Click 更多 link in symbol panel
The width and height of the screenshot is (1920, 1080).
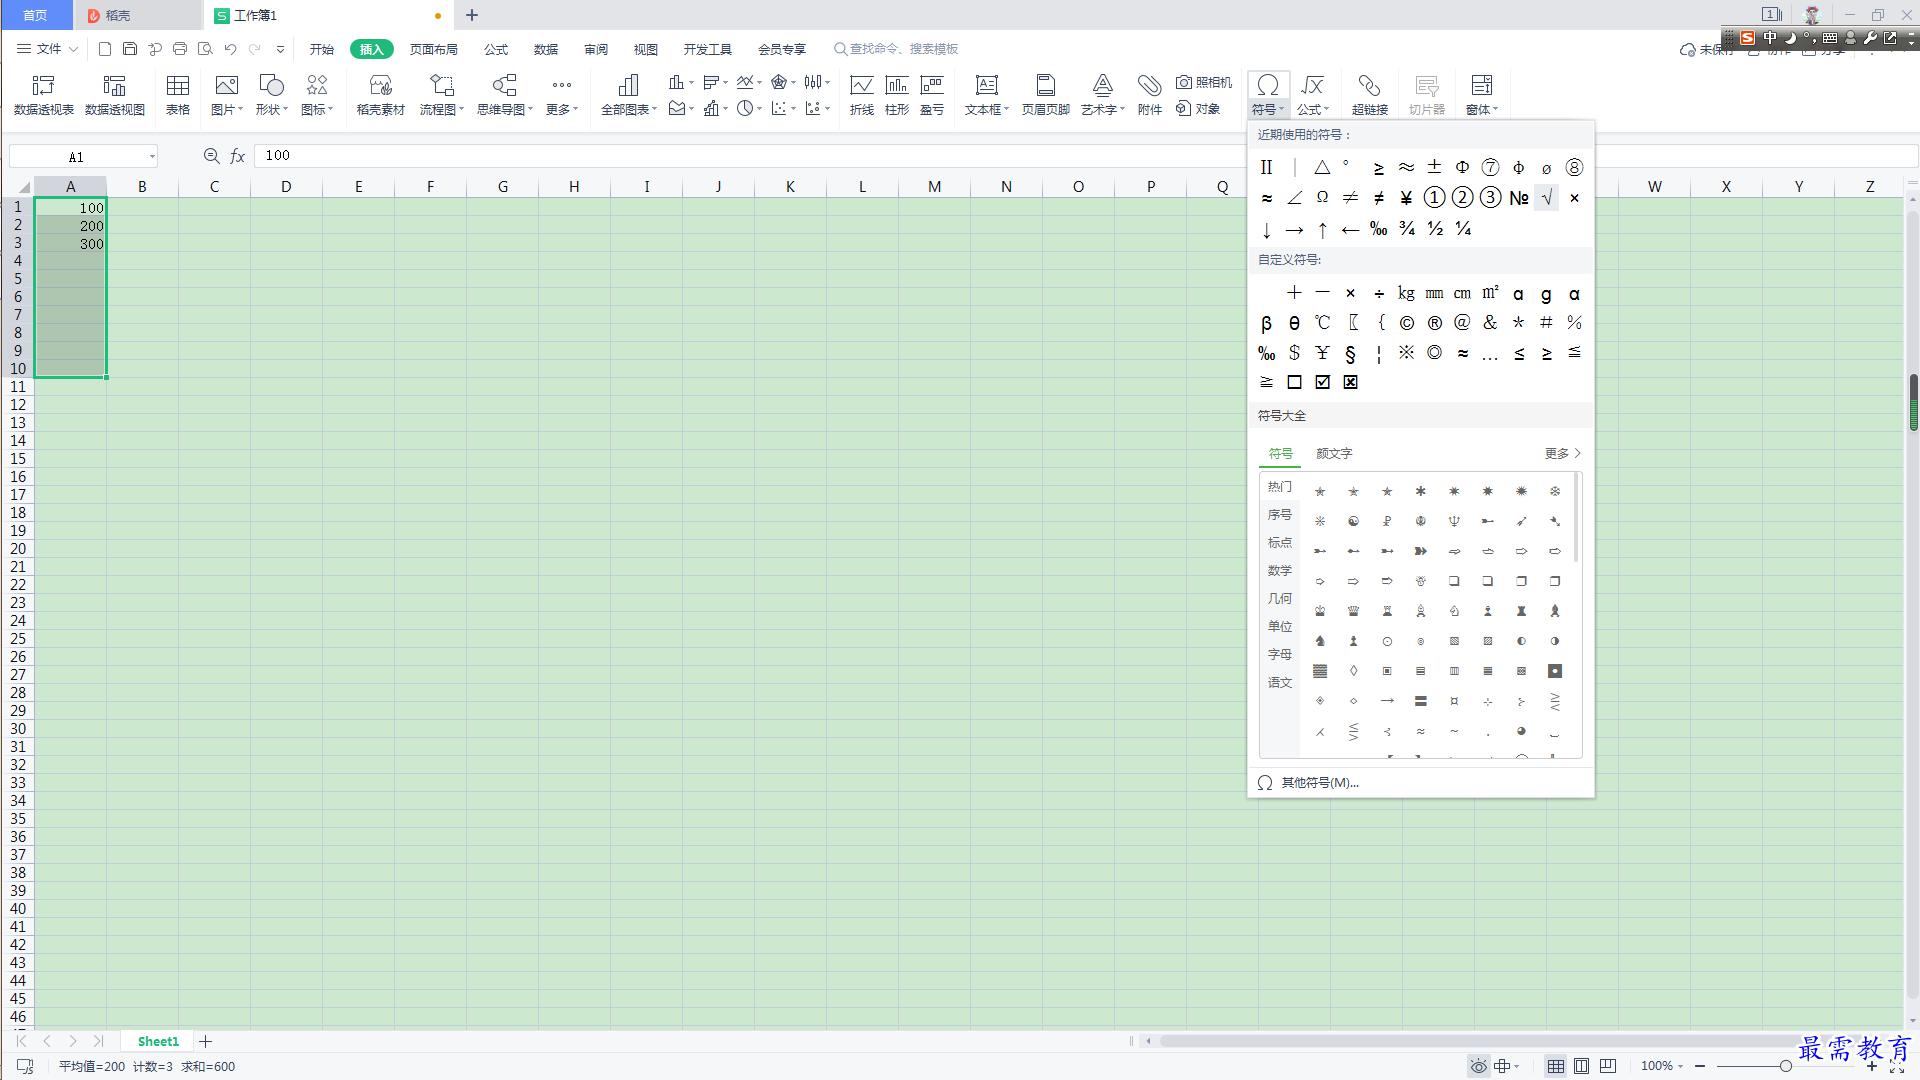(x=1563, y=453)
